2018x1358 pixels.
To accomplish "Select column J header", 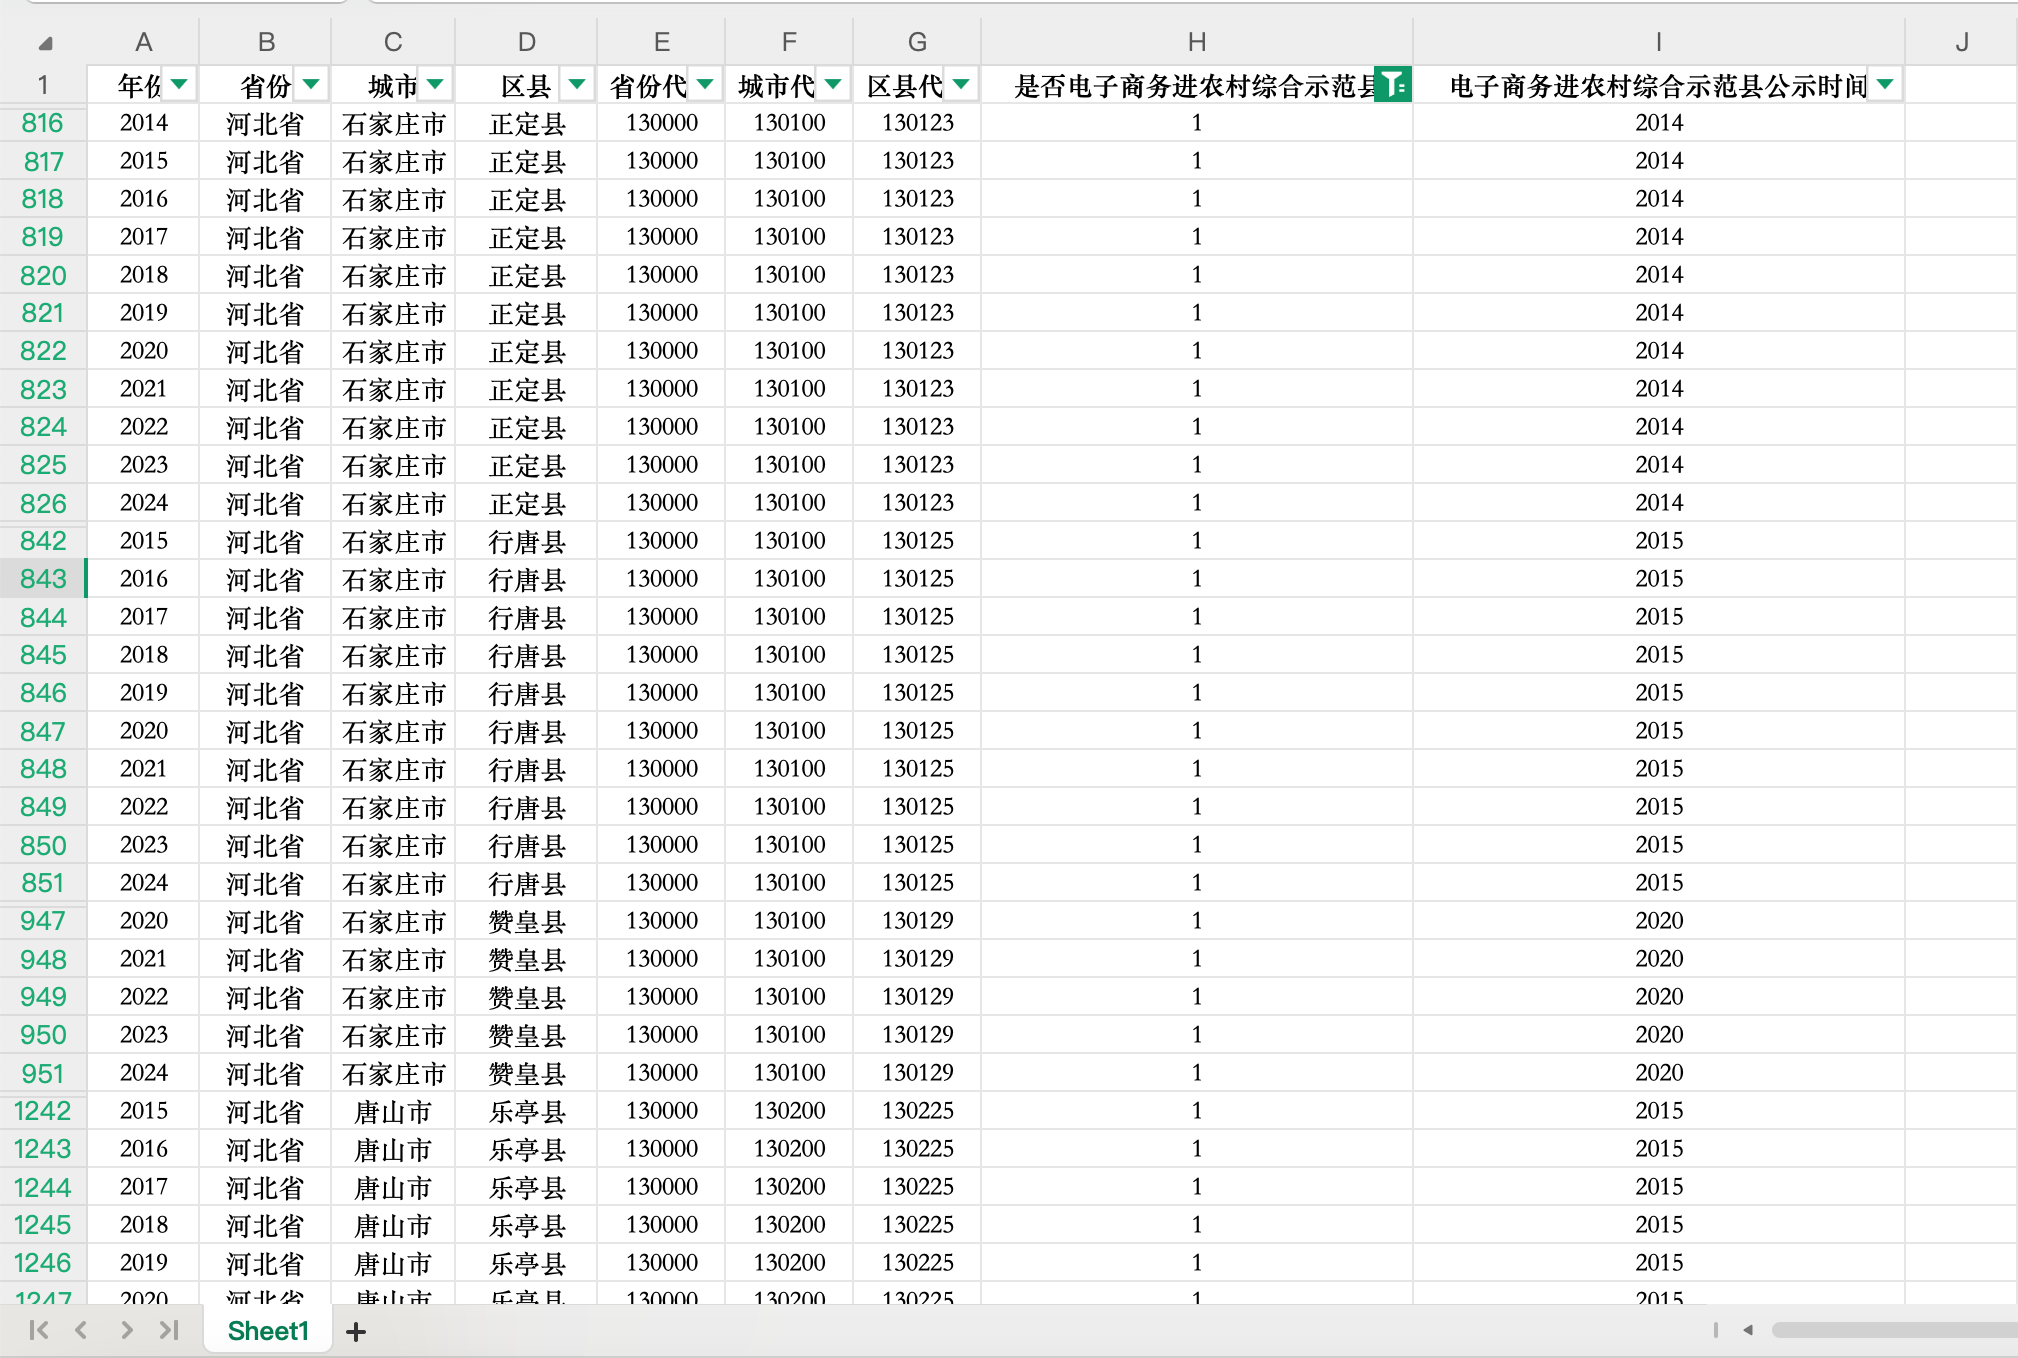I will (1961, 42).
